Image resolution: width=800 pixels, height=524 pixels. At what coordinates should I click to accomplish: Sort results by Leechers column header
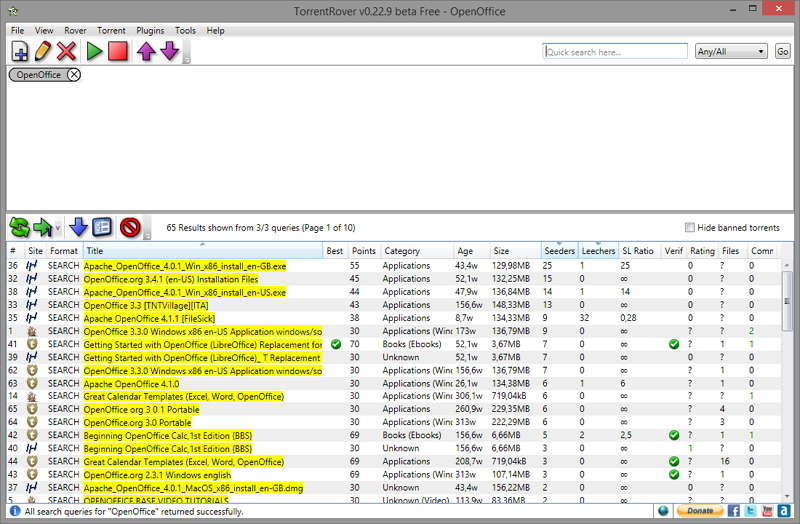[598, 251]
